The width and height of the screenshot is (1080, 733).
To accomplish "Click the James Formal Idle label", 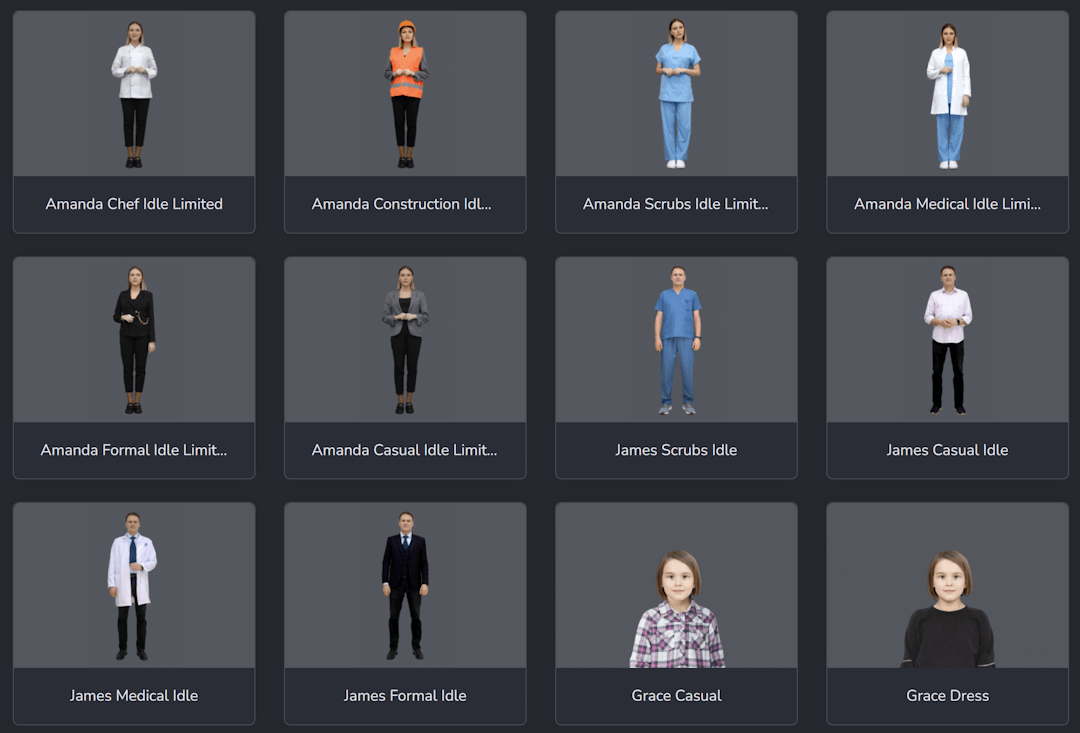I will tap(405, 696).
